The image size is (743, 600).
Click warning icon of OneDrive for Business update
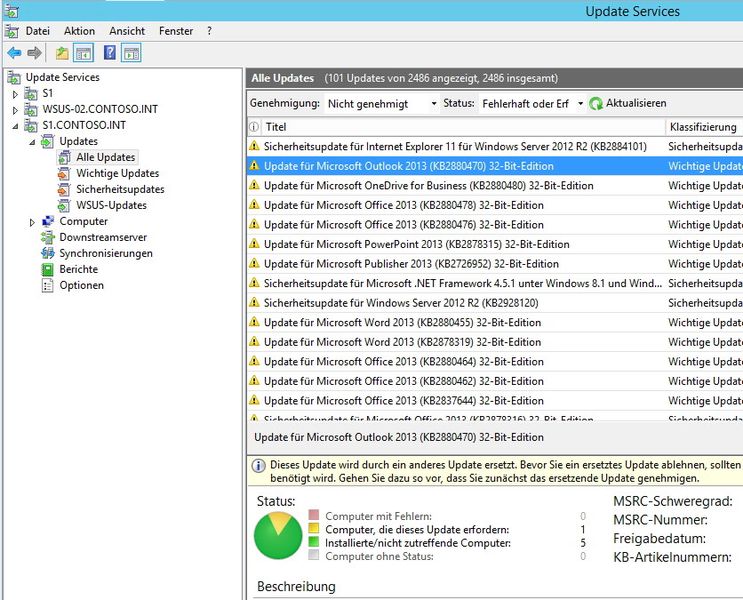coord(254,185)
